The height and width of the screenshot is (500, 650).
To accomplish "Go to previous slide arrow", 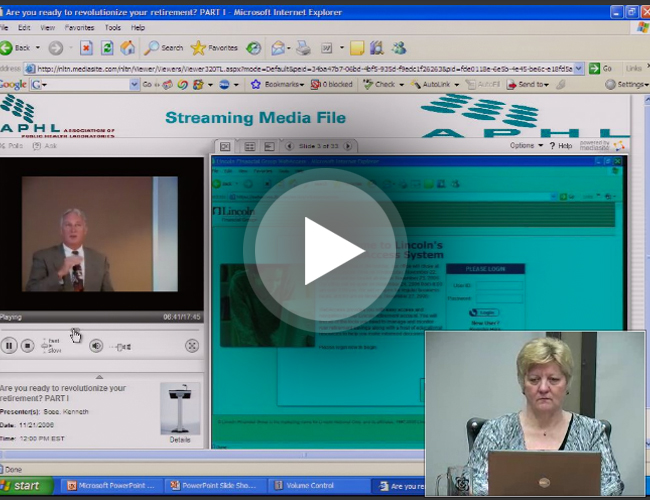I will pos(289,146).
